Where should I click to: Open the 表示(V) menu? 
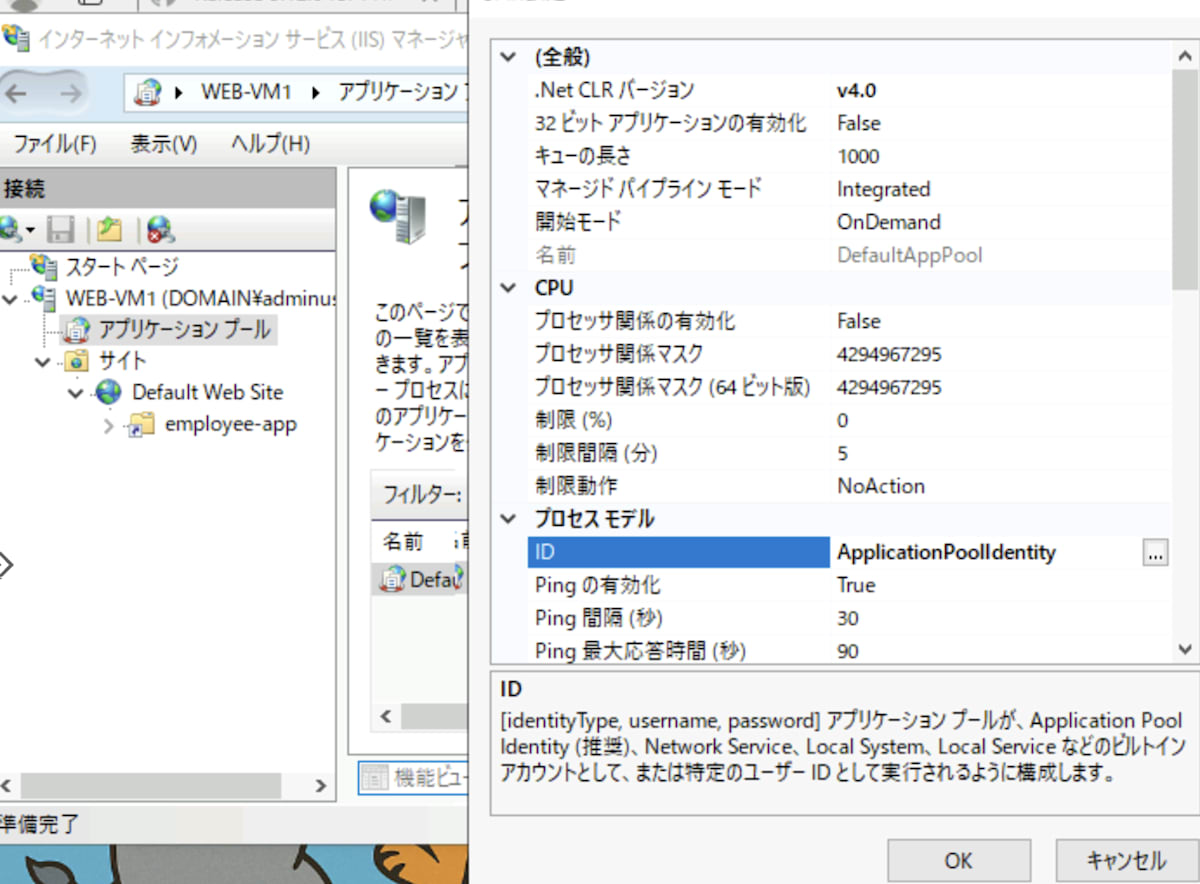[164, 144]
